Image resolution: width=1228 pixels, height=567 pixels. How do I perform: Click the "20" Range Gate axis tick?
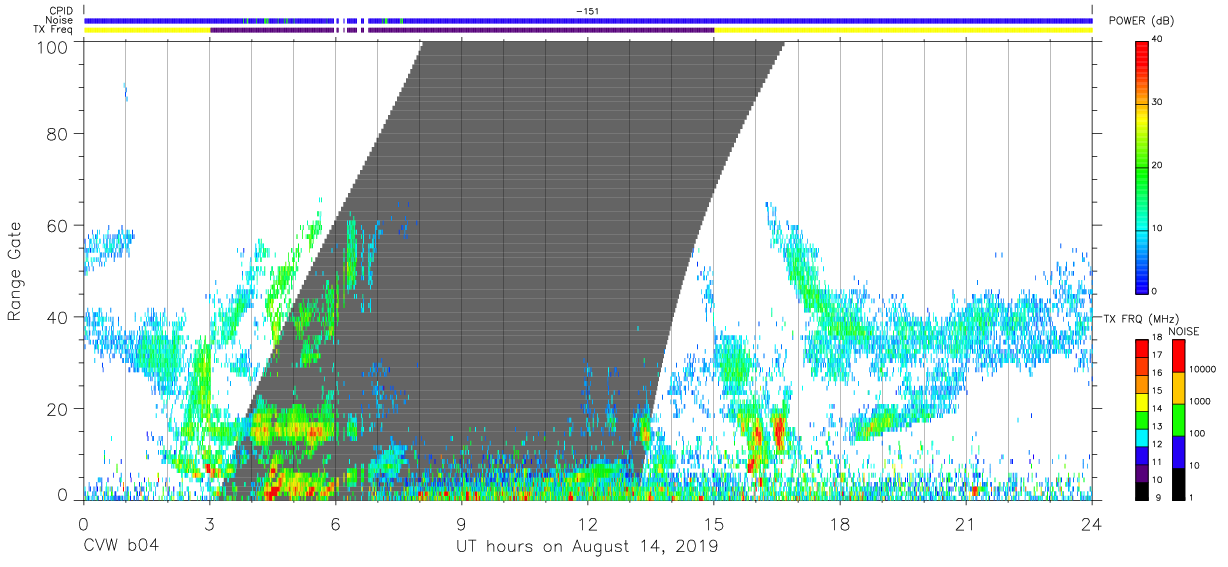tap(58, 408)
